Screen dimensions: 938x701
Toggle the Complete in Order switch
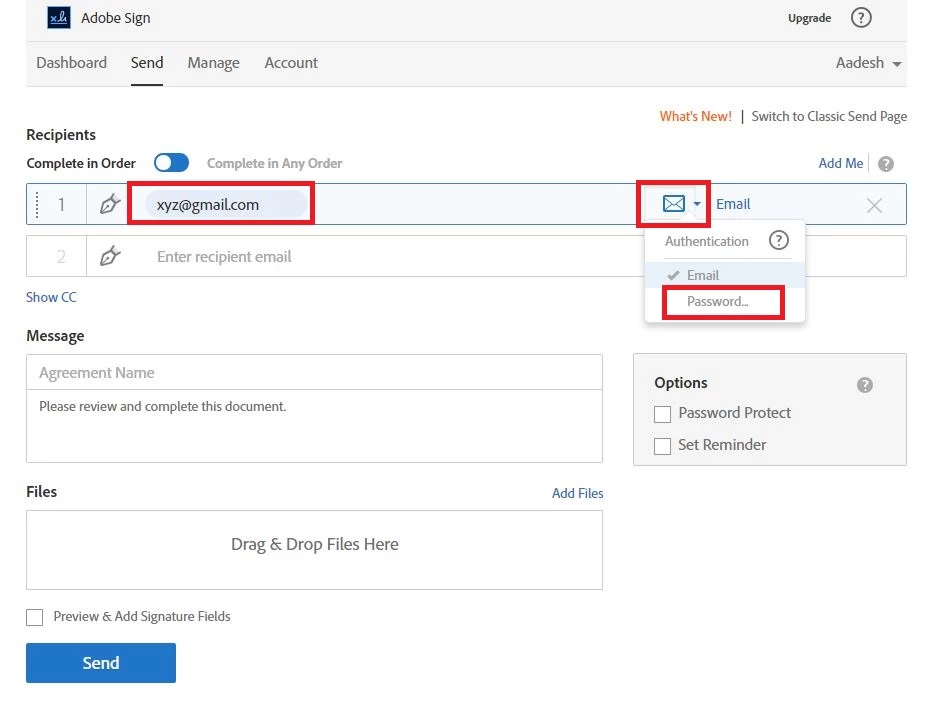[x=171, y=163]
